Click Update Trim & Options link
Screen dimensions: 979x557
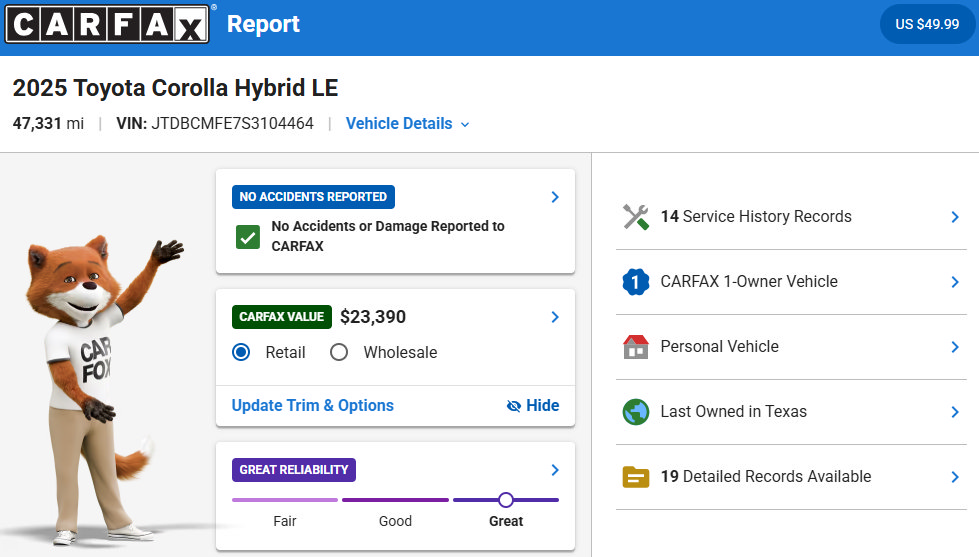coord(313,405)
